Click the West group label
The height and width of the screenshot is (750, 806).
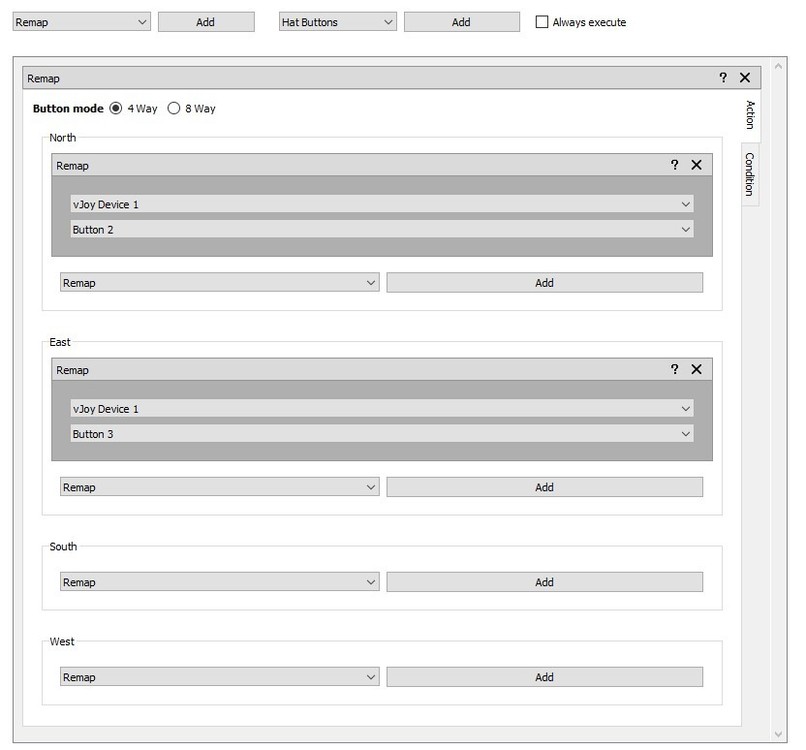[62, 642]
